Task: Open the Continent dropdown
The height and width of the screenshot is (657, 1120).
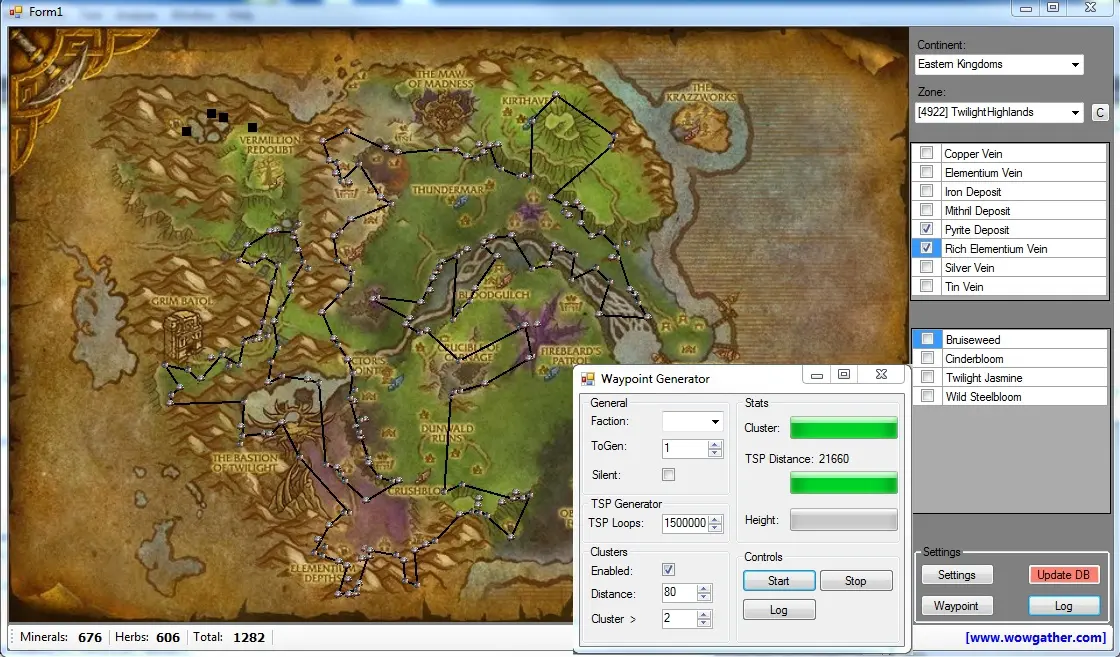Action: point(1075,65)
